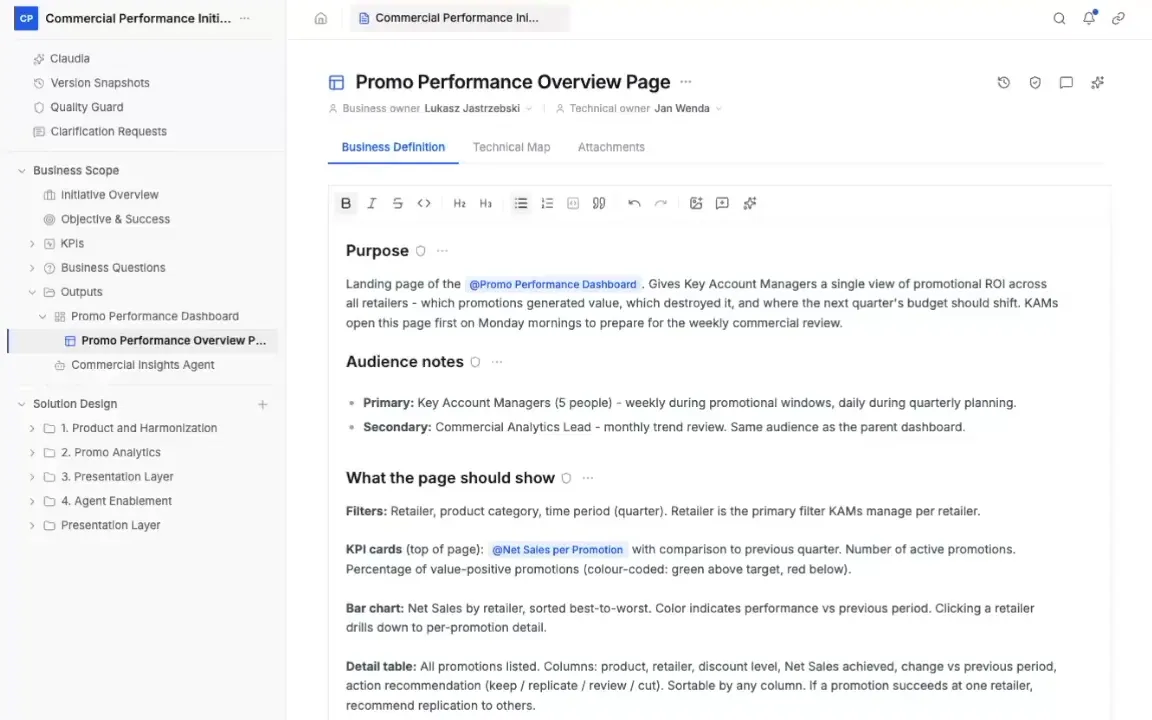Expand KPIs tree node
This screenshot has width=1152, height=720.
[x=32, y=243]
